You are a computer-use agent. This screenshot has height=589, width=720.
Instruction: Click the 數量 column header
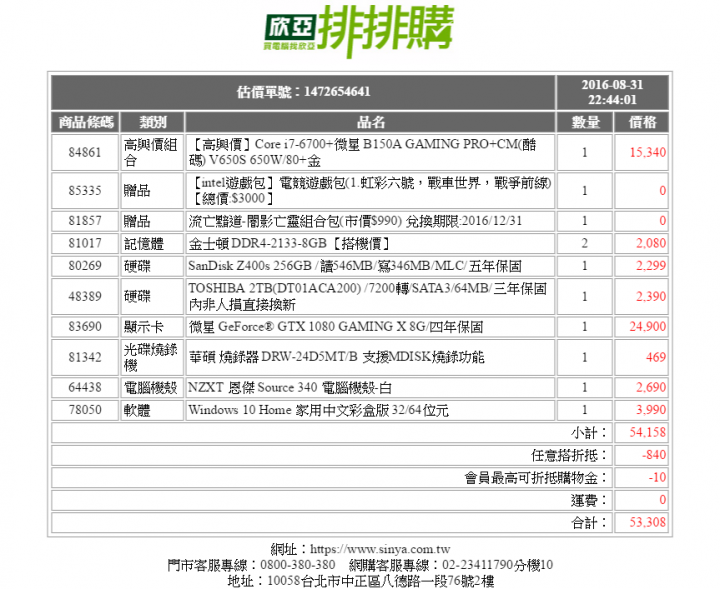point(585,122)
